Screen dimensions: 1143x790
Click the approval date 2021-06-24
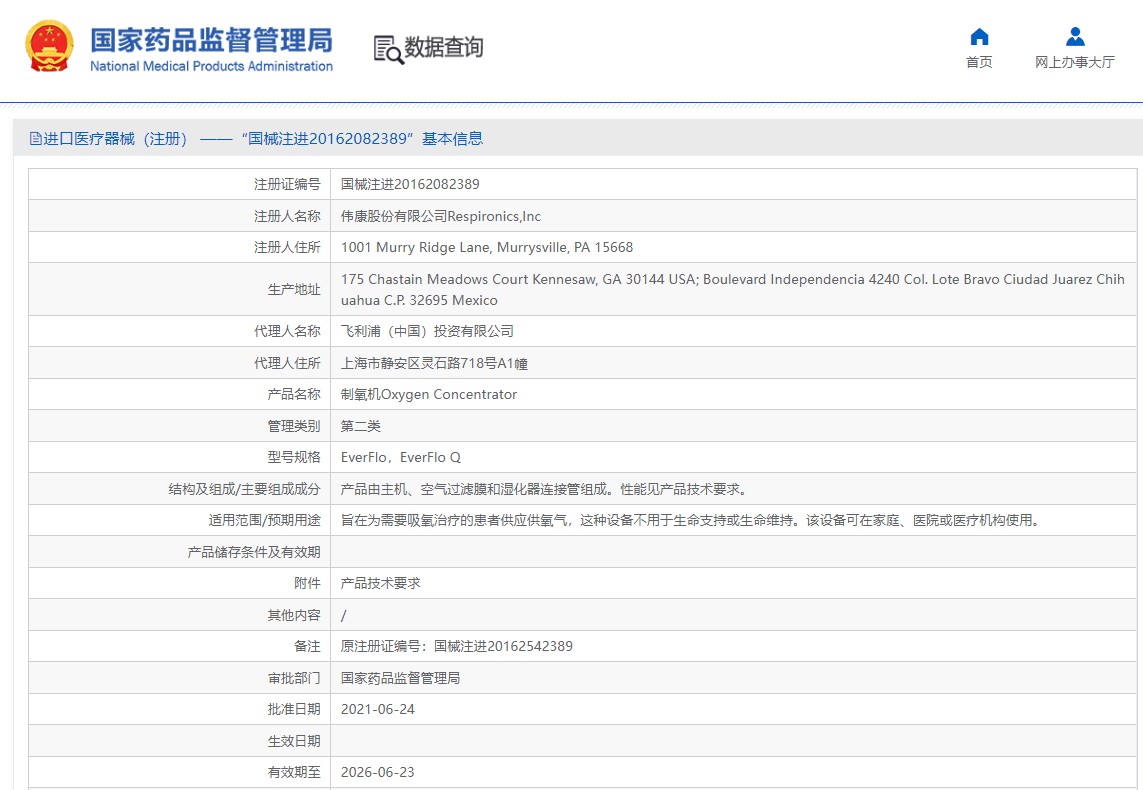[x=377, y=709]
